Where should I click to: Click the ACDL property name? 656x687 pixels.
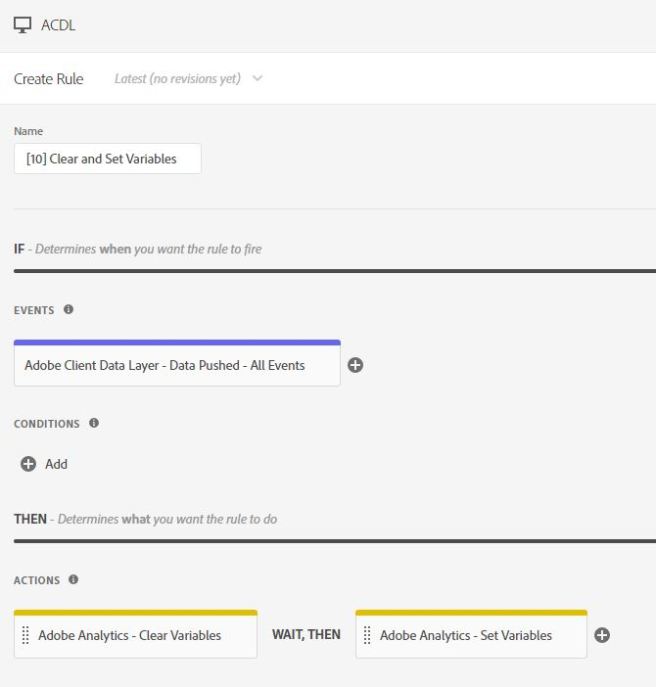click(x=58, y=25)
